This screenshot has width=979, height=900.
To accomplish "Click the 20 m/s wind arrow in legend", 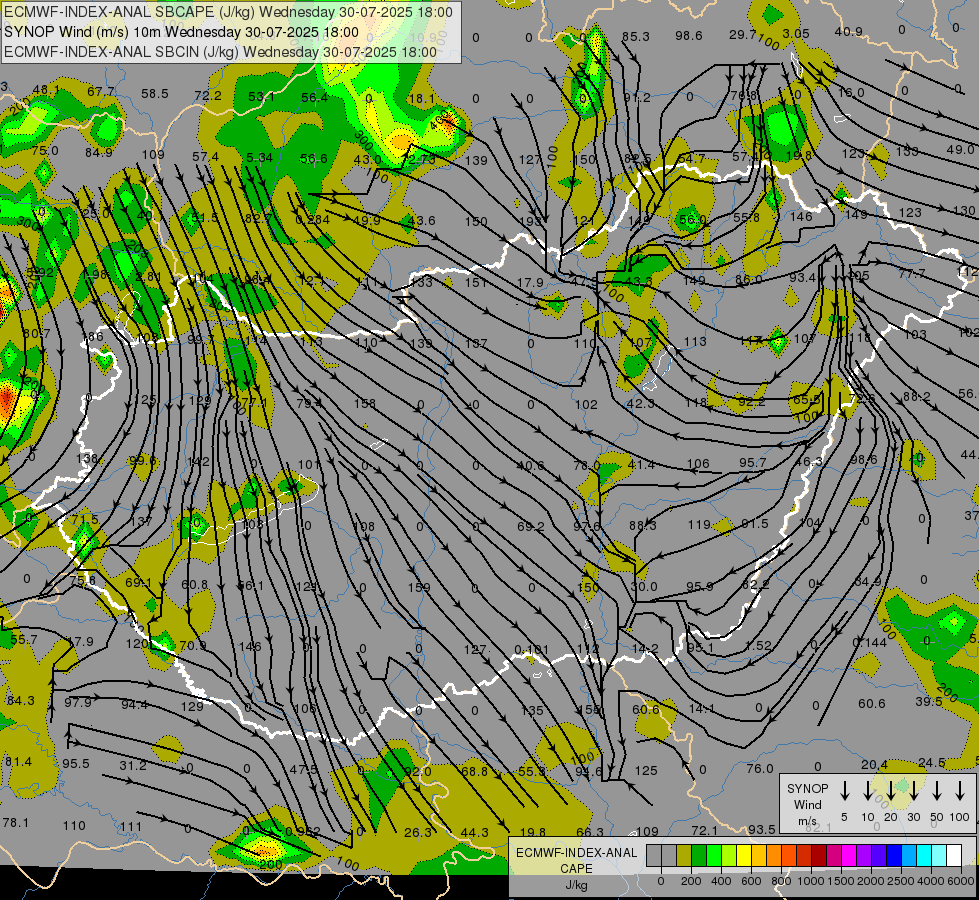I will click(891, 791).
